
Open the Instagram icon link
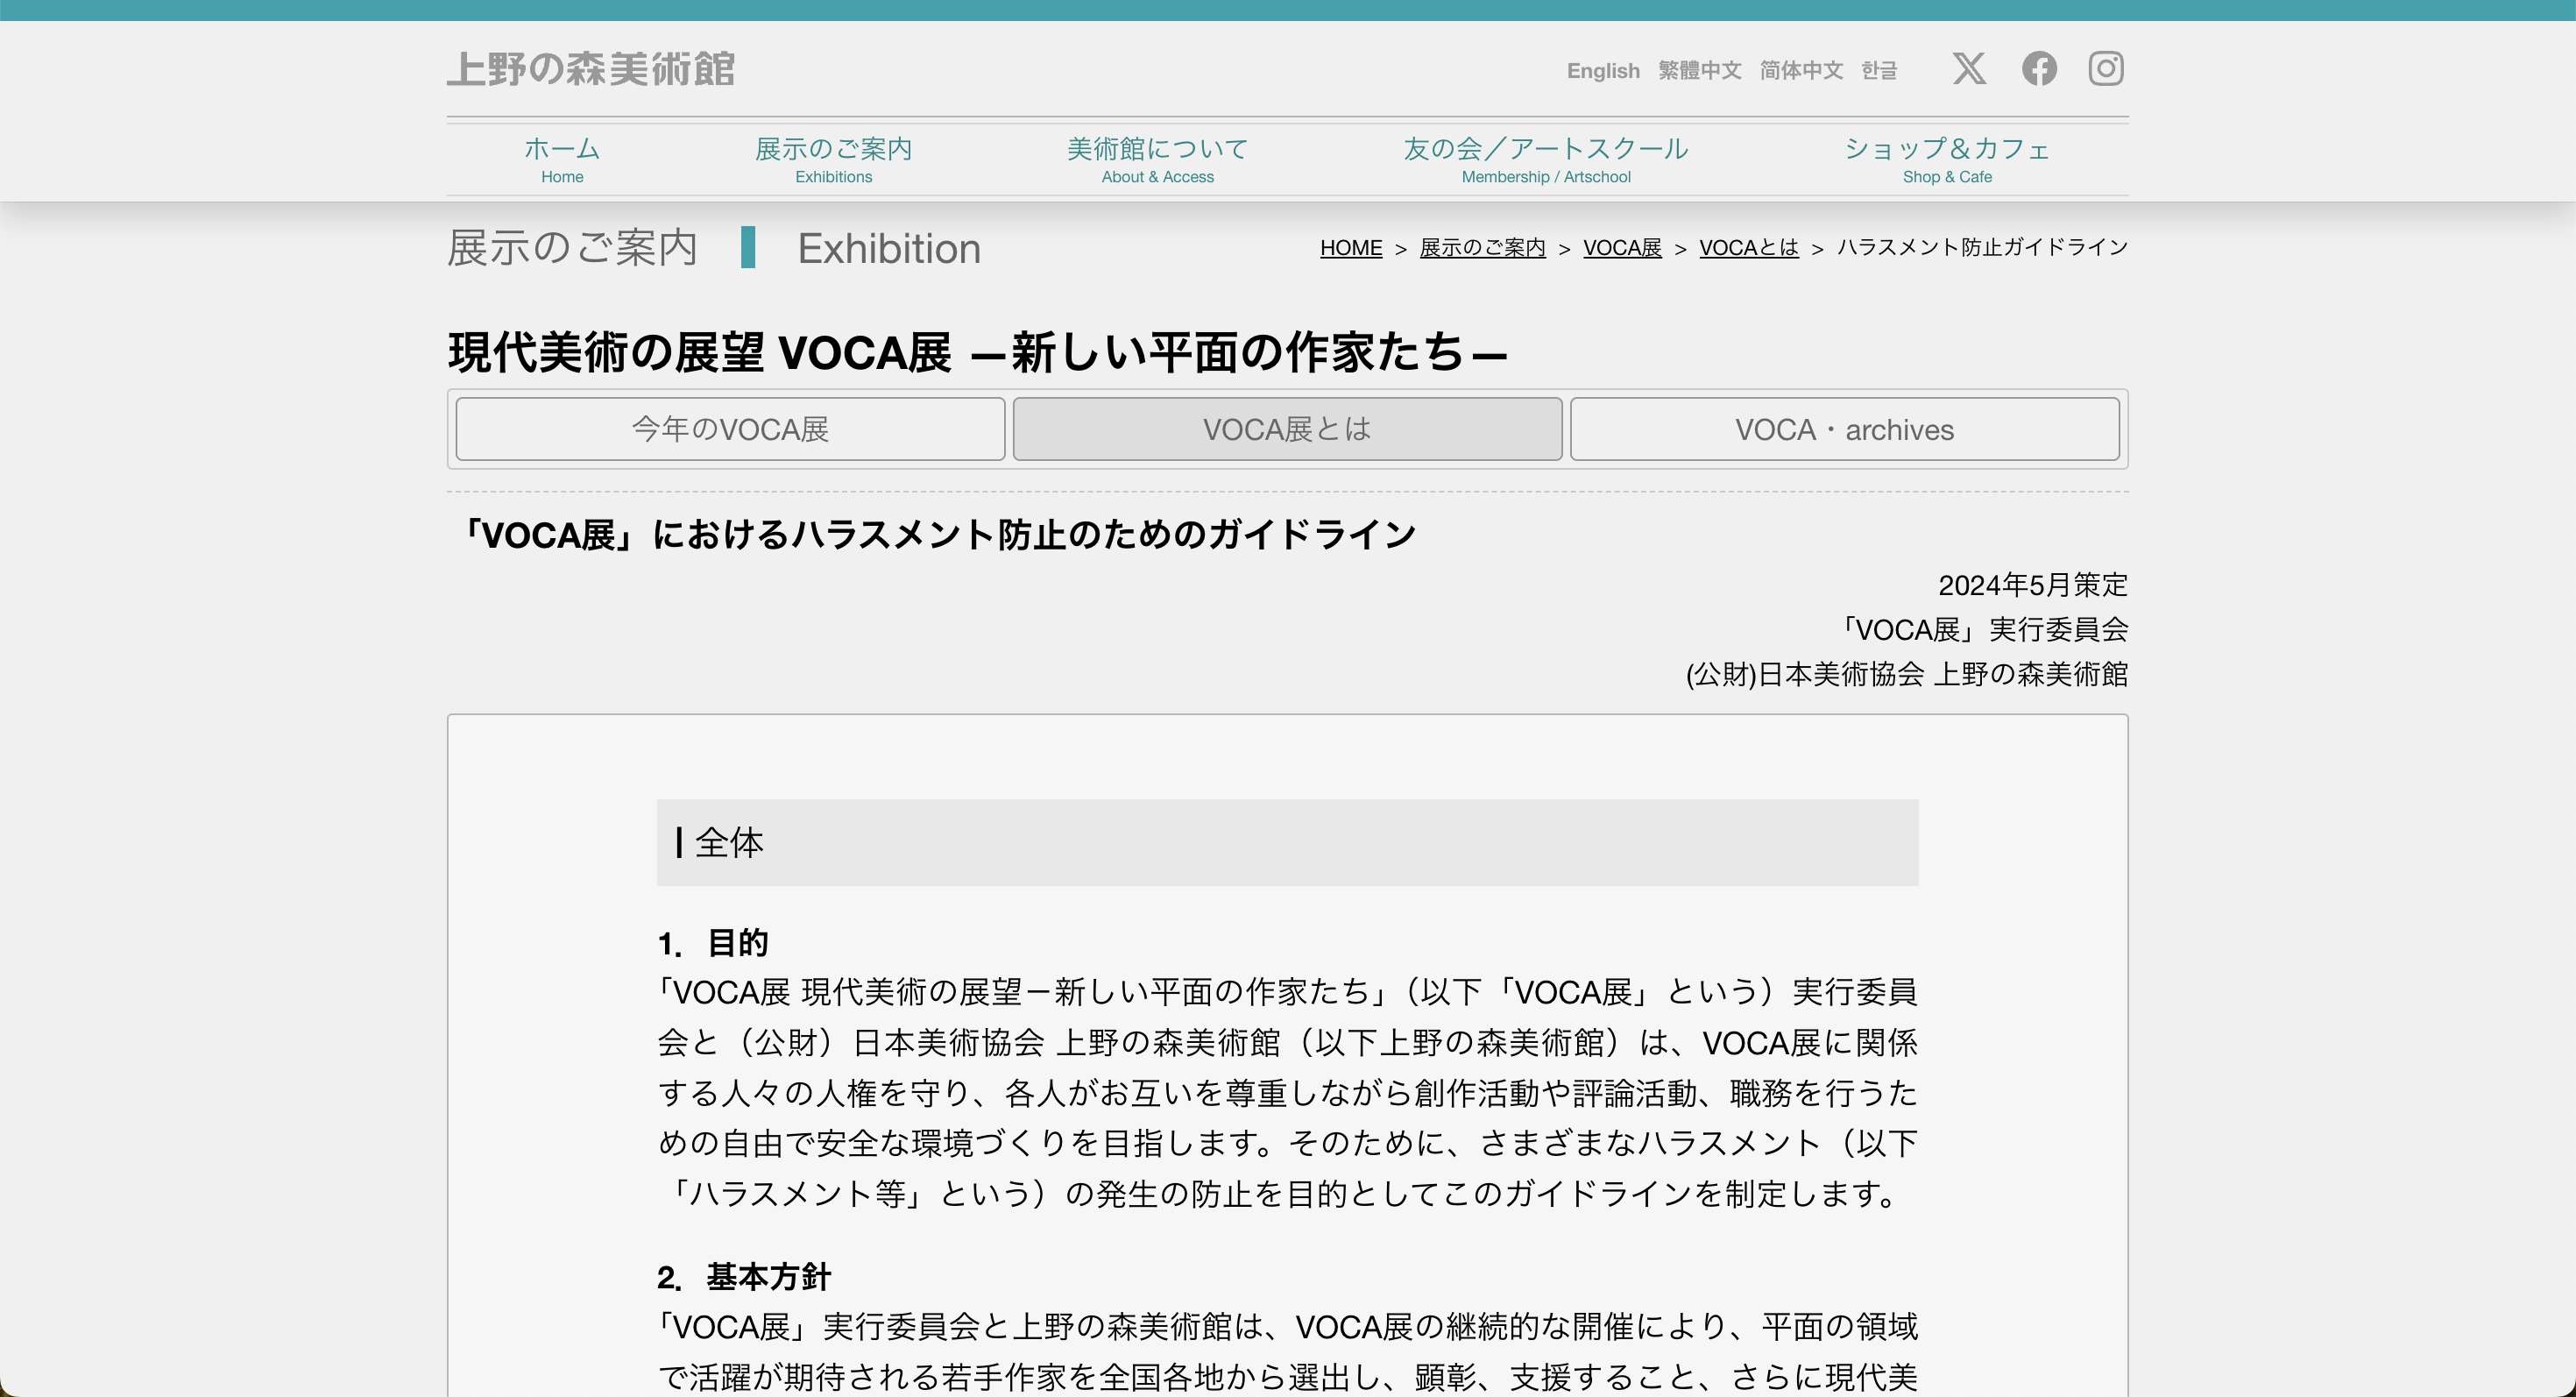tap(2106, 69)
